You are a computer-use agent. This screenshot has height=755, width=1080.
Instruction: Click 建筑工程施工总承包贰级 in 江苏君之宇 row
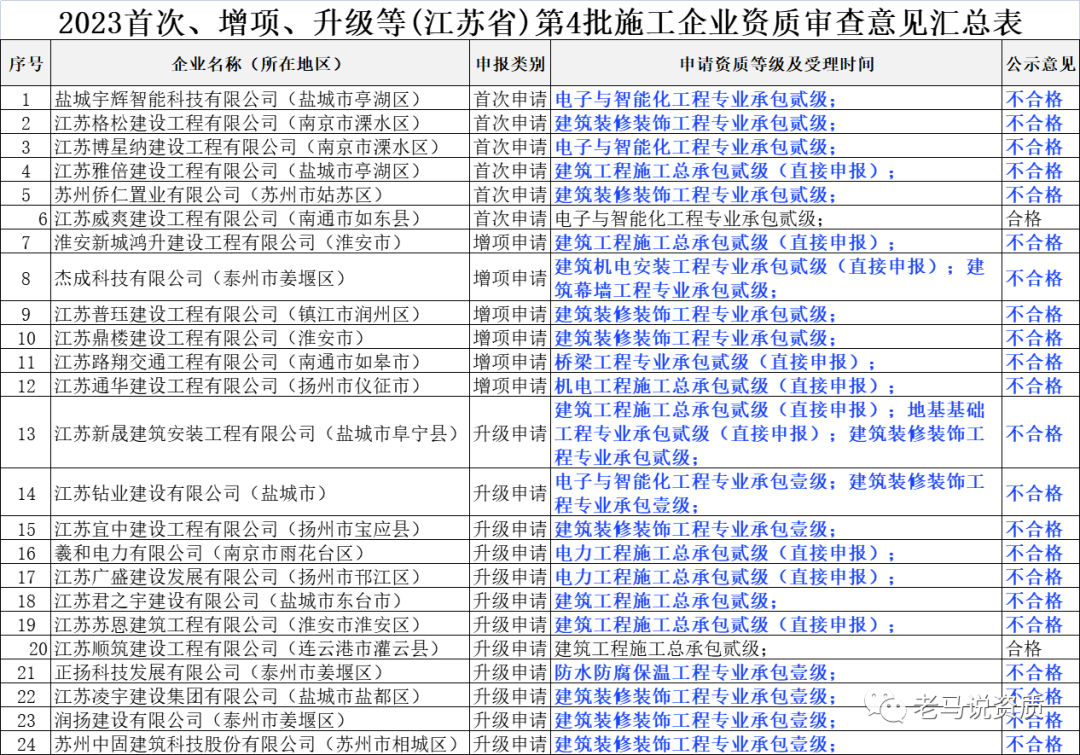pos(776,600)
